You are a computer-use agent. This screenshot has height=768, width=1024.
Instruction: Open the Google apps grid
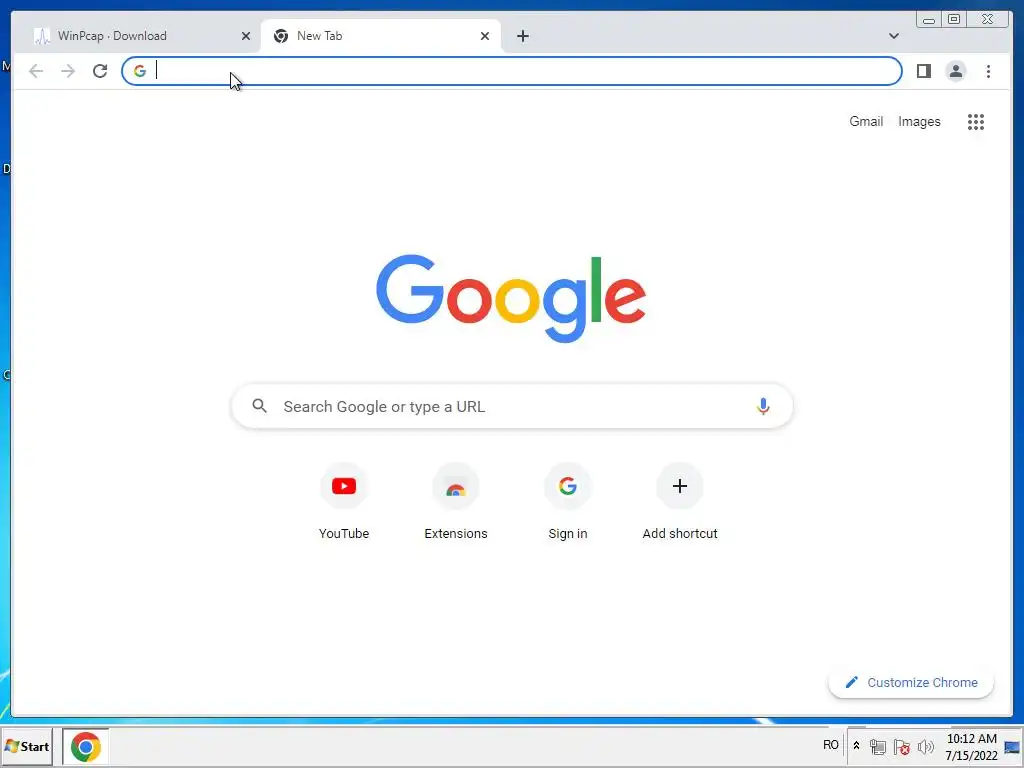976,121
